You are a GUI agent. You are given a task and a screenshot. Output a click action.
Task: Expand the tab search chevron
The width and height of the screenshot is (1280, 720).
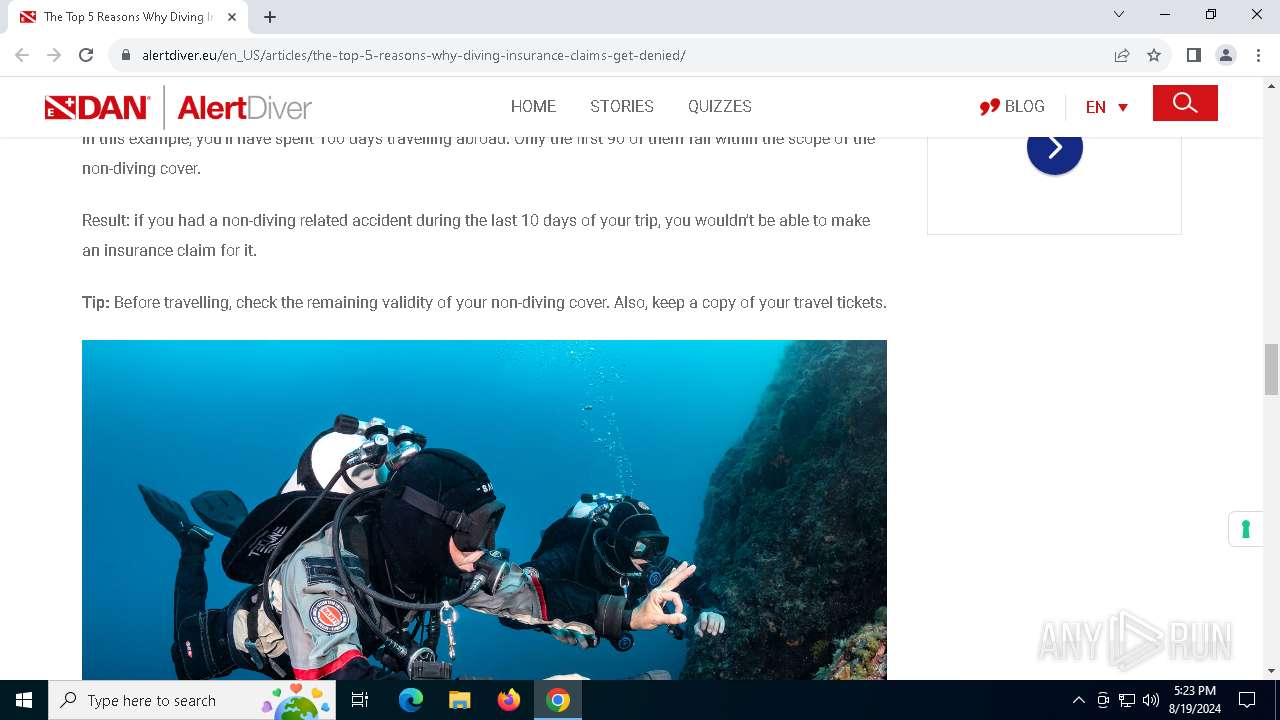tap(1119, 15)
